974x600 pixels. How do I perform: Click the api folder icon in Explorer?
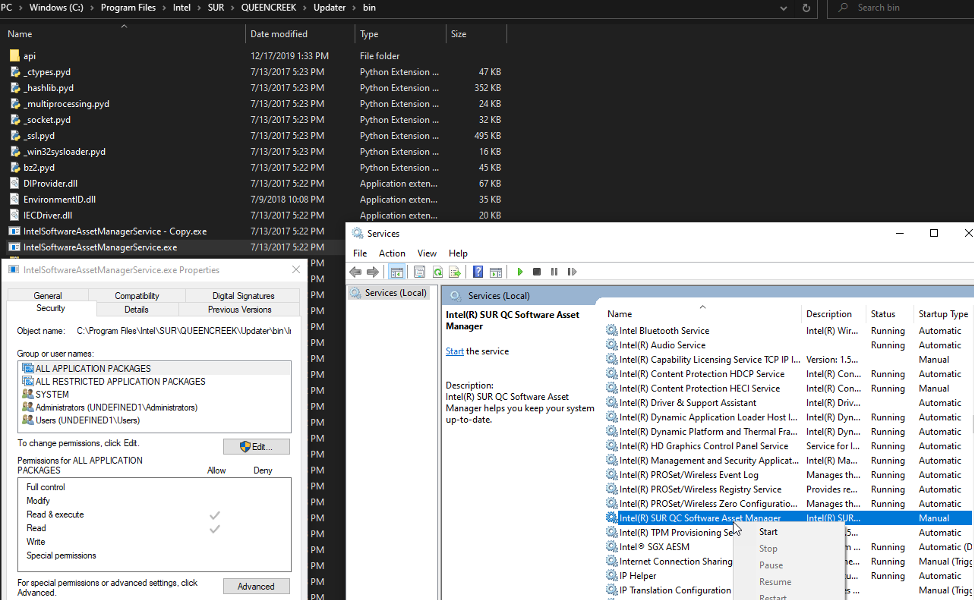tap(15, 56)
